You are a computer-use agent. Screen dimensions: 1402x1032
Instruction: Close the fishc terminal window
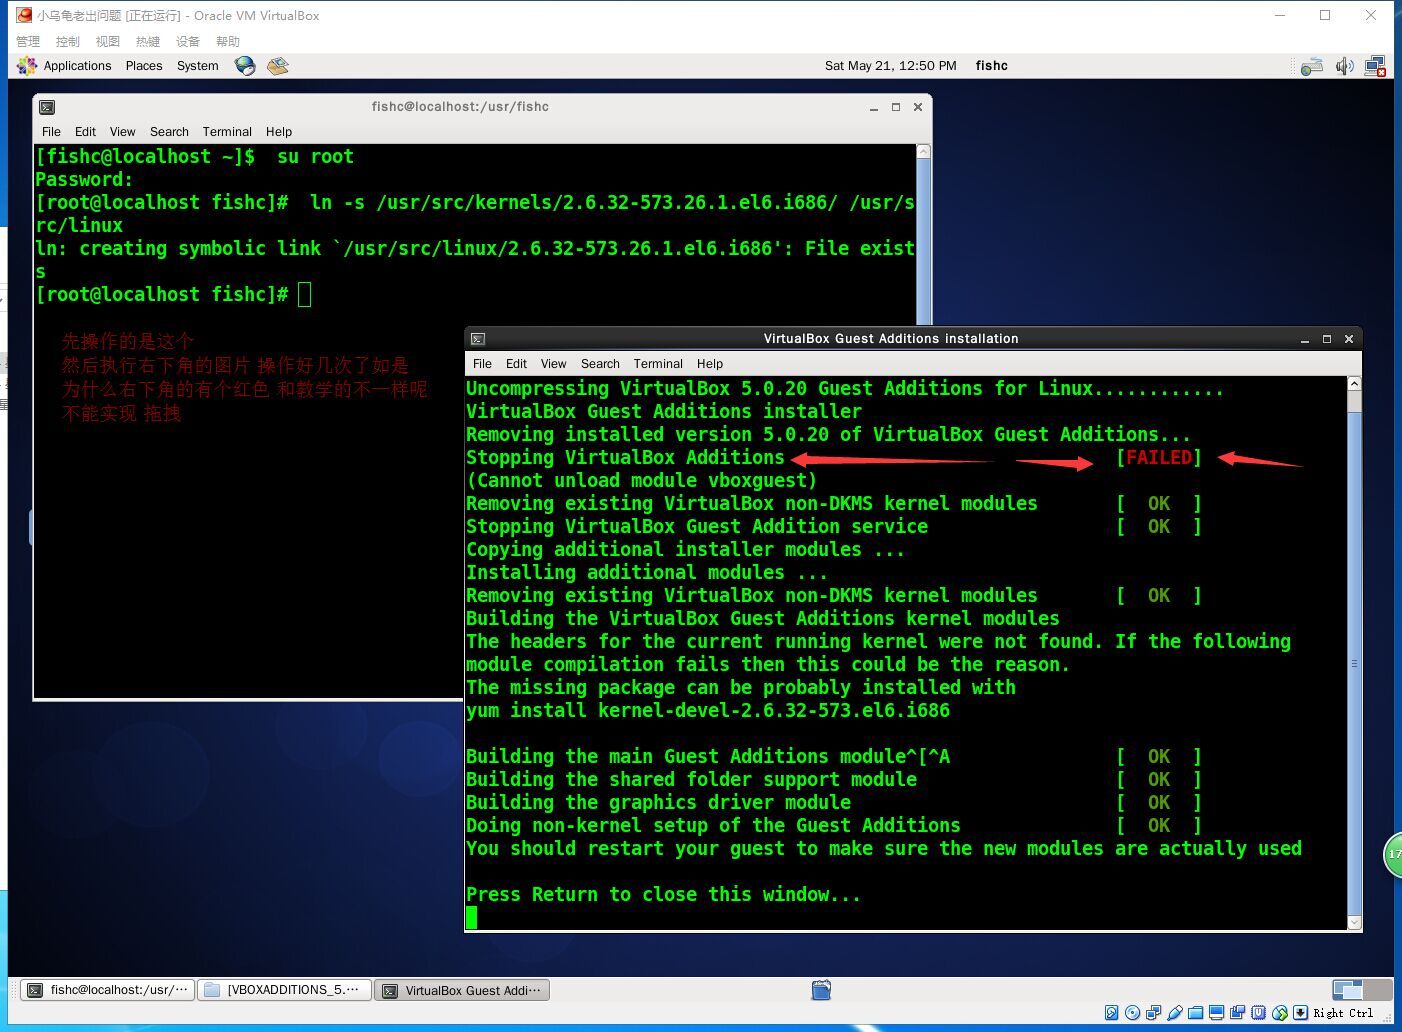point(918,107)
